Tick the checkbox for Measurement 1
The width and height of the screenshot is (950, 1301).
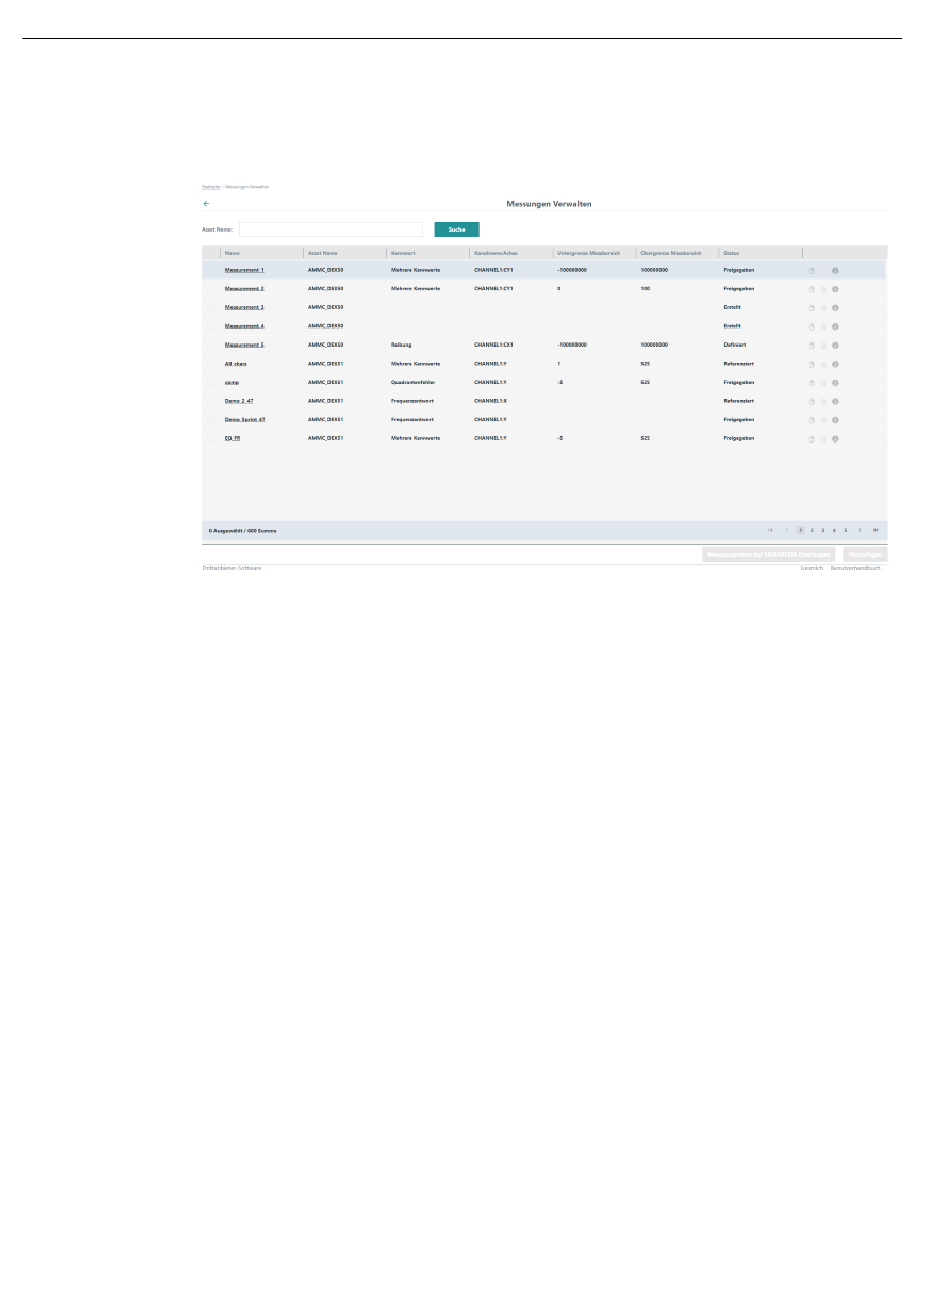coord(211,270)
